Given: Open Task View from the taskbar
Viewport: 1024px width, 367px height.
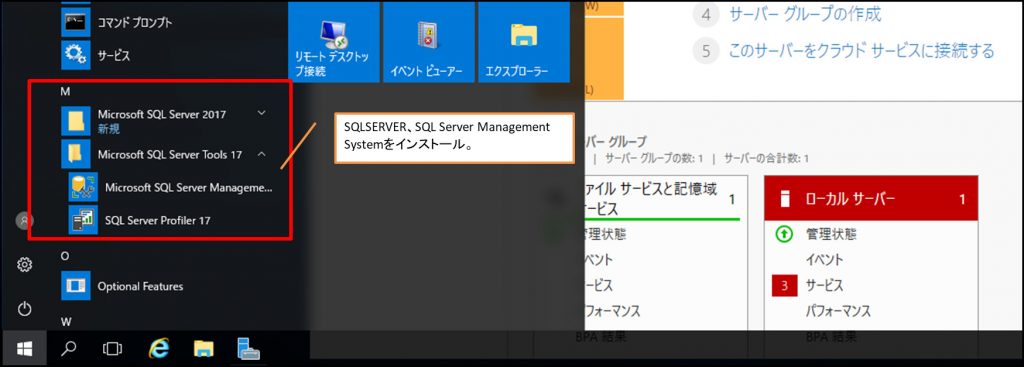Looking at the screenshot, I should (x=112, y=349).
